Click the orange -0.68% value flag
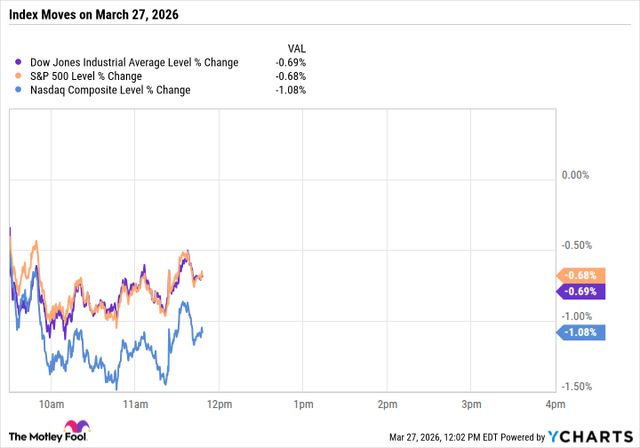Viewport: 640px width, 448px height. click(580, 275)
